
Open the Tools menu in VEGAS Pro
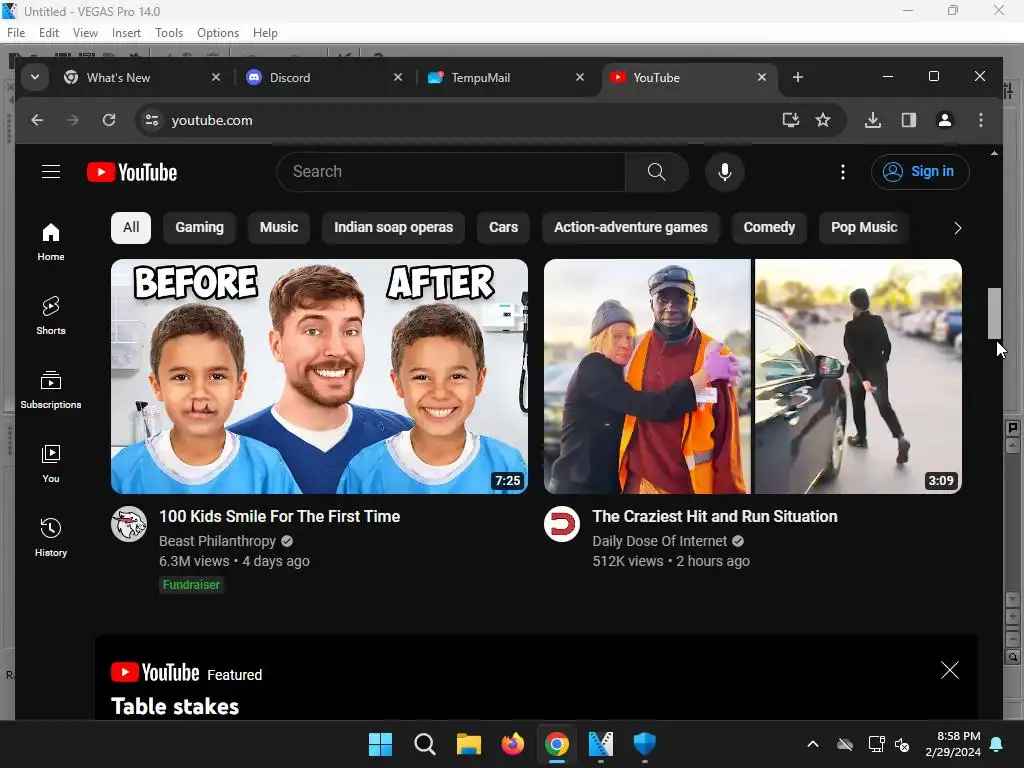169,33
